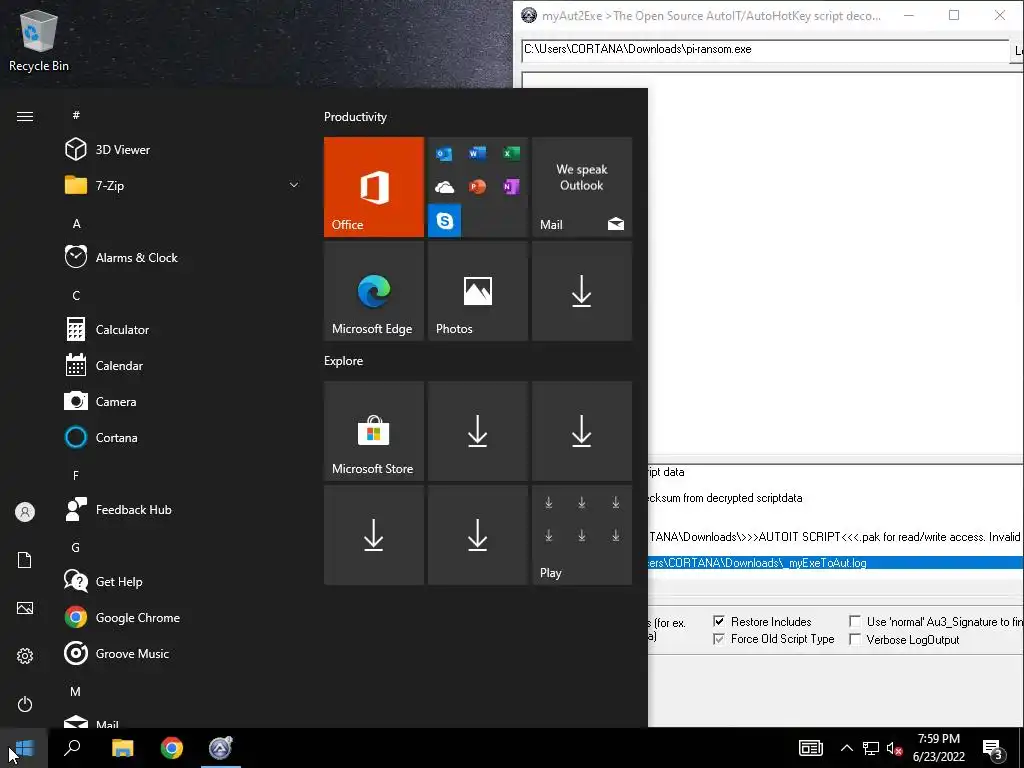This screenshot has height=768, width=1024.
Task: Open Feedback Hub
Action: coord(183,509)
